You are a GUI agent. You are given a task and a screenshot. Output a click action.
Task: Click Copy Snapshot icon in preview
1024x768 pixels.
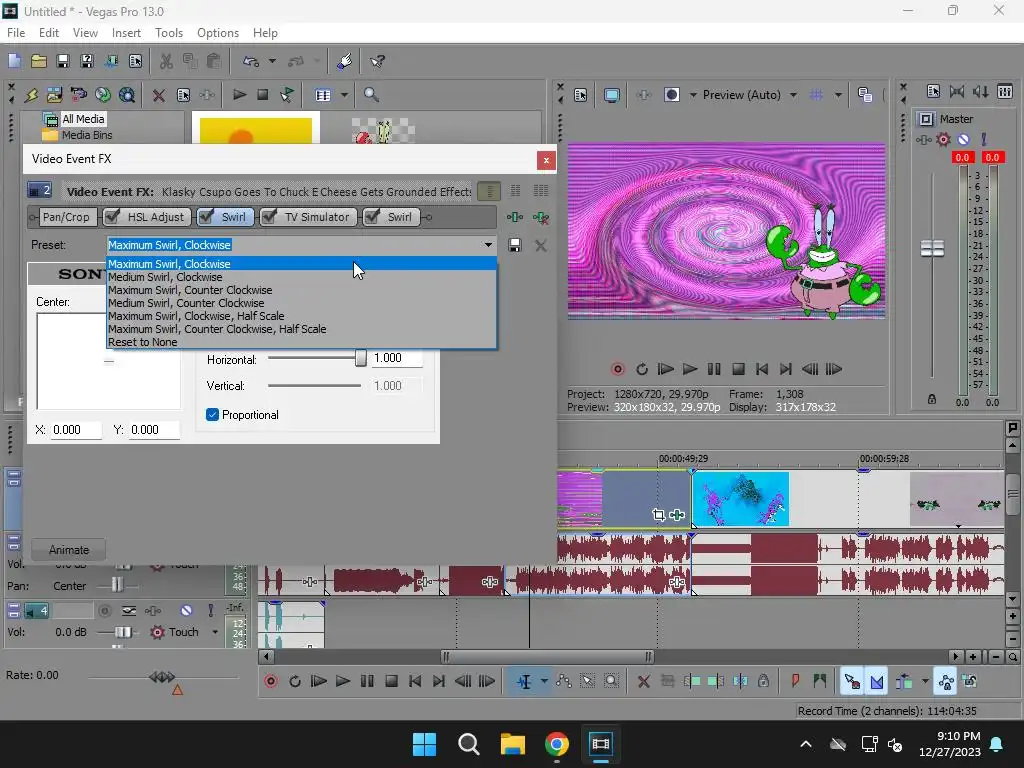click(x=865, y=95)
